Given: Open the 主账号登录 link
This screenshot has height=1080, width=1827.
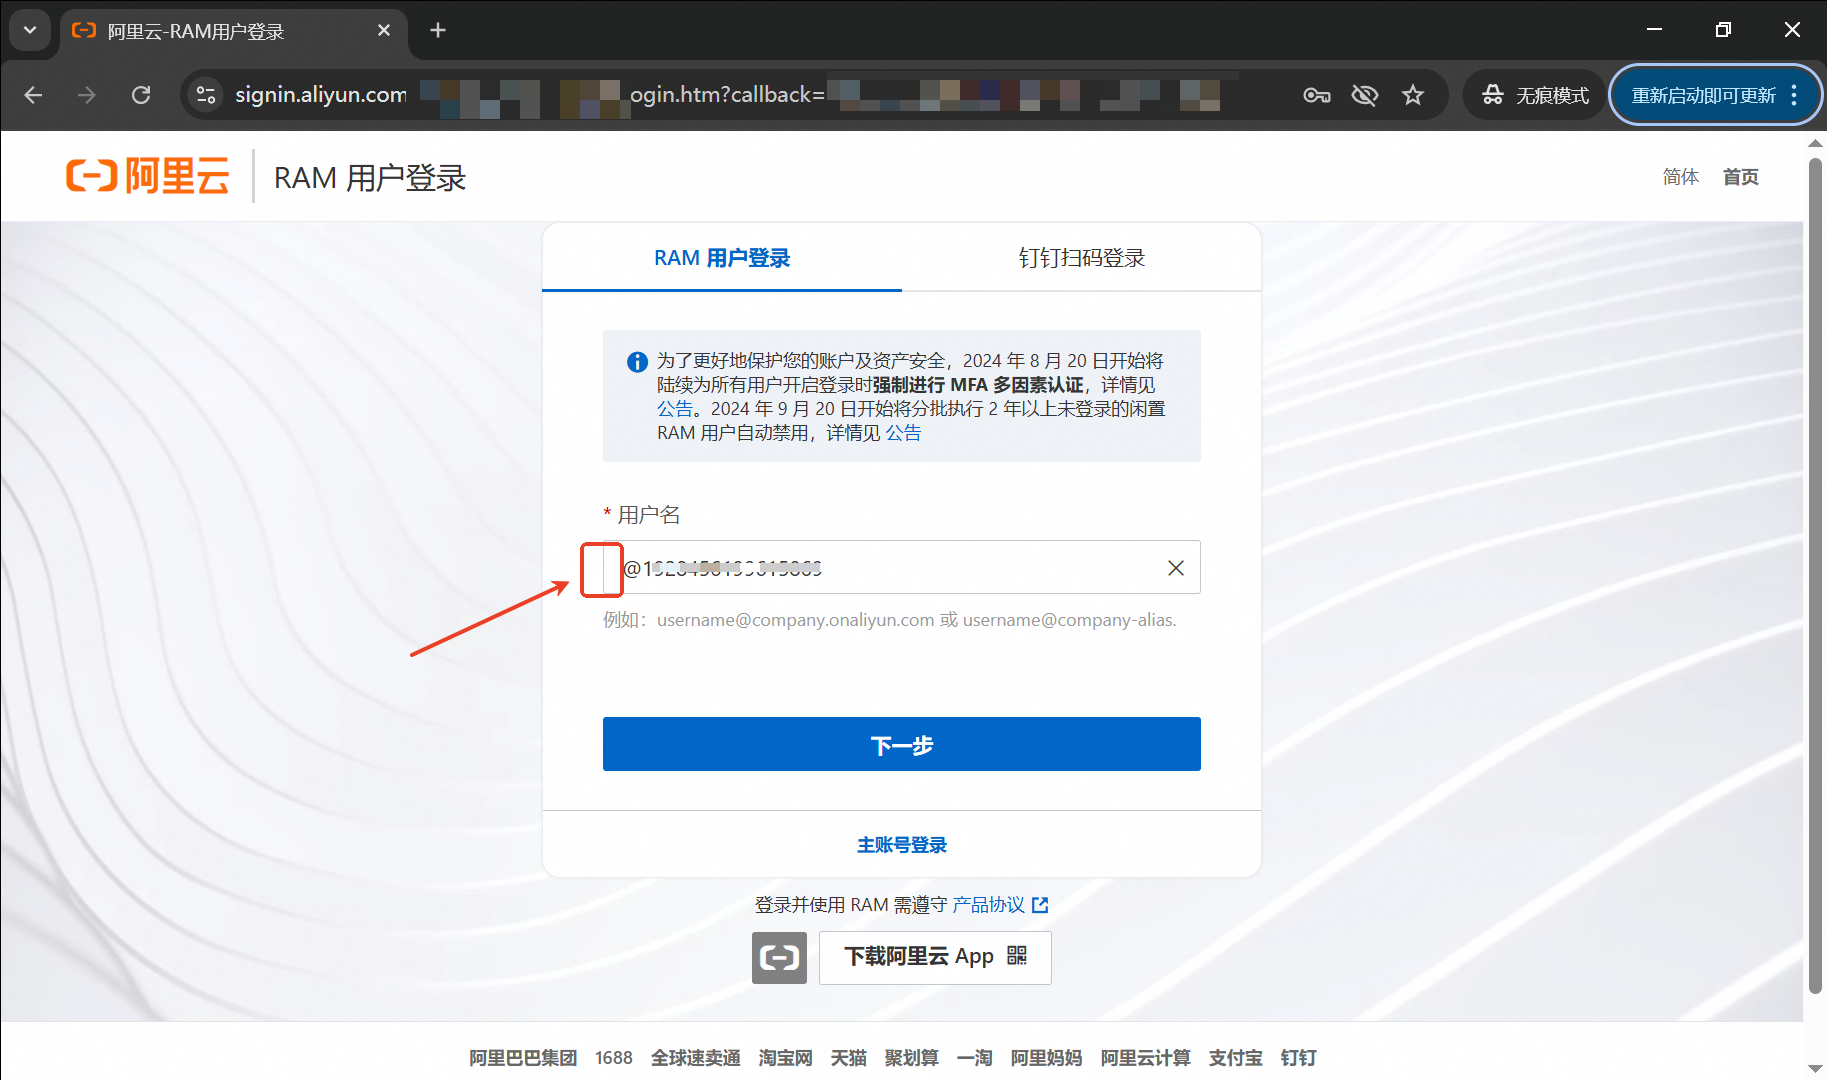Looking at the screenshot, I should pyautogui.click(x=902, y=845).
